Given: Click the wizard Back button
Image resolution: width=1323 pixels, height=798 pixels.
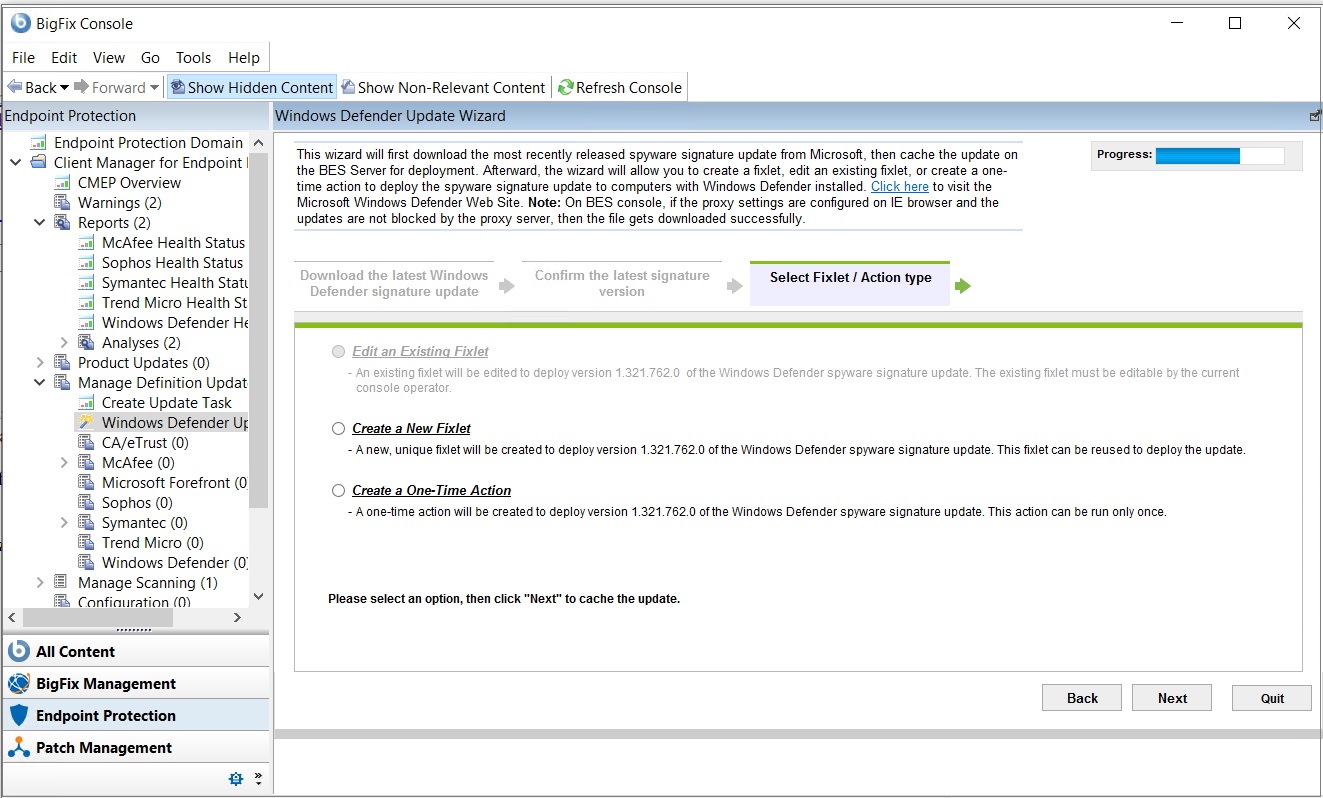Looking at the screenshot, I should click(x=1082, y=698).
